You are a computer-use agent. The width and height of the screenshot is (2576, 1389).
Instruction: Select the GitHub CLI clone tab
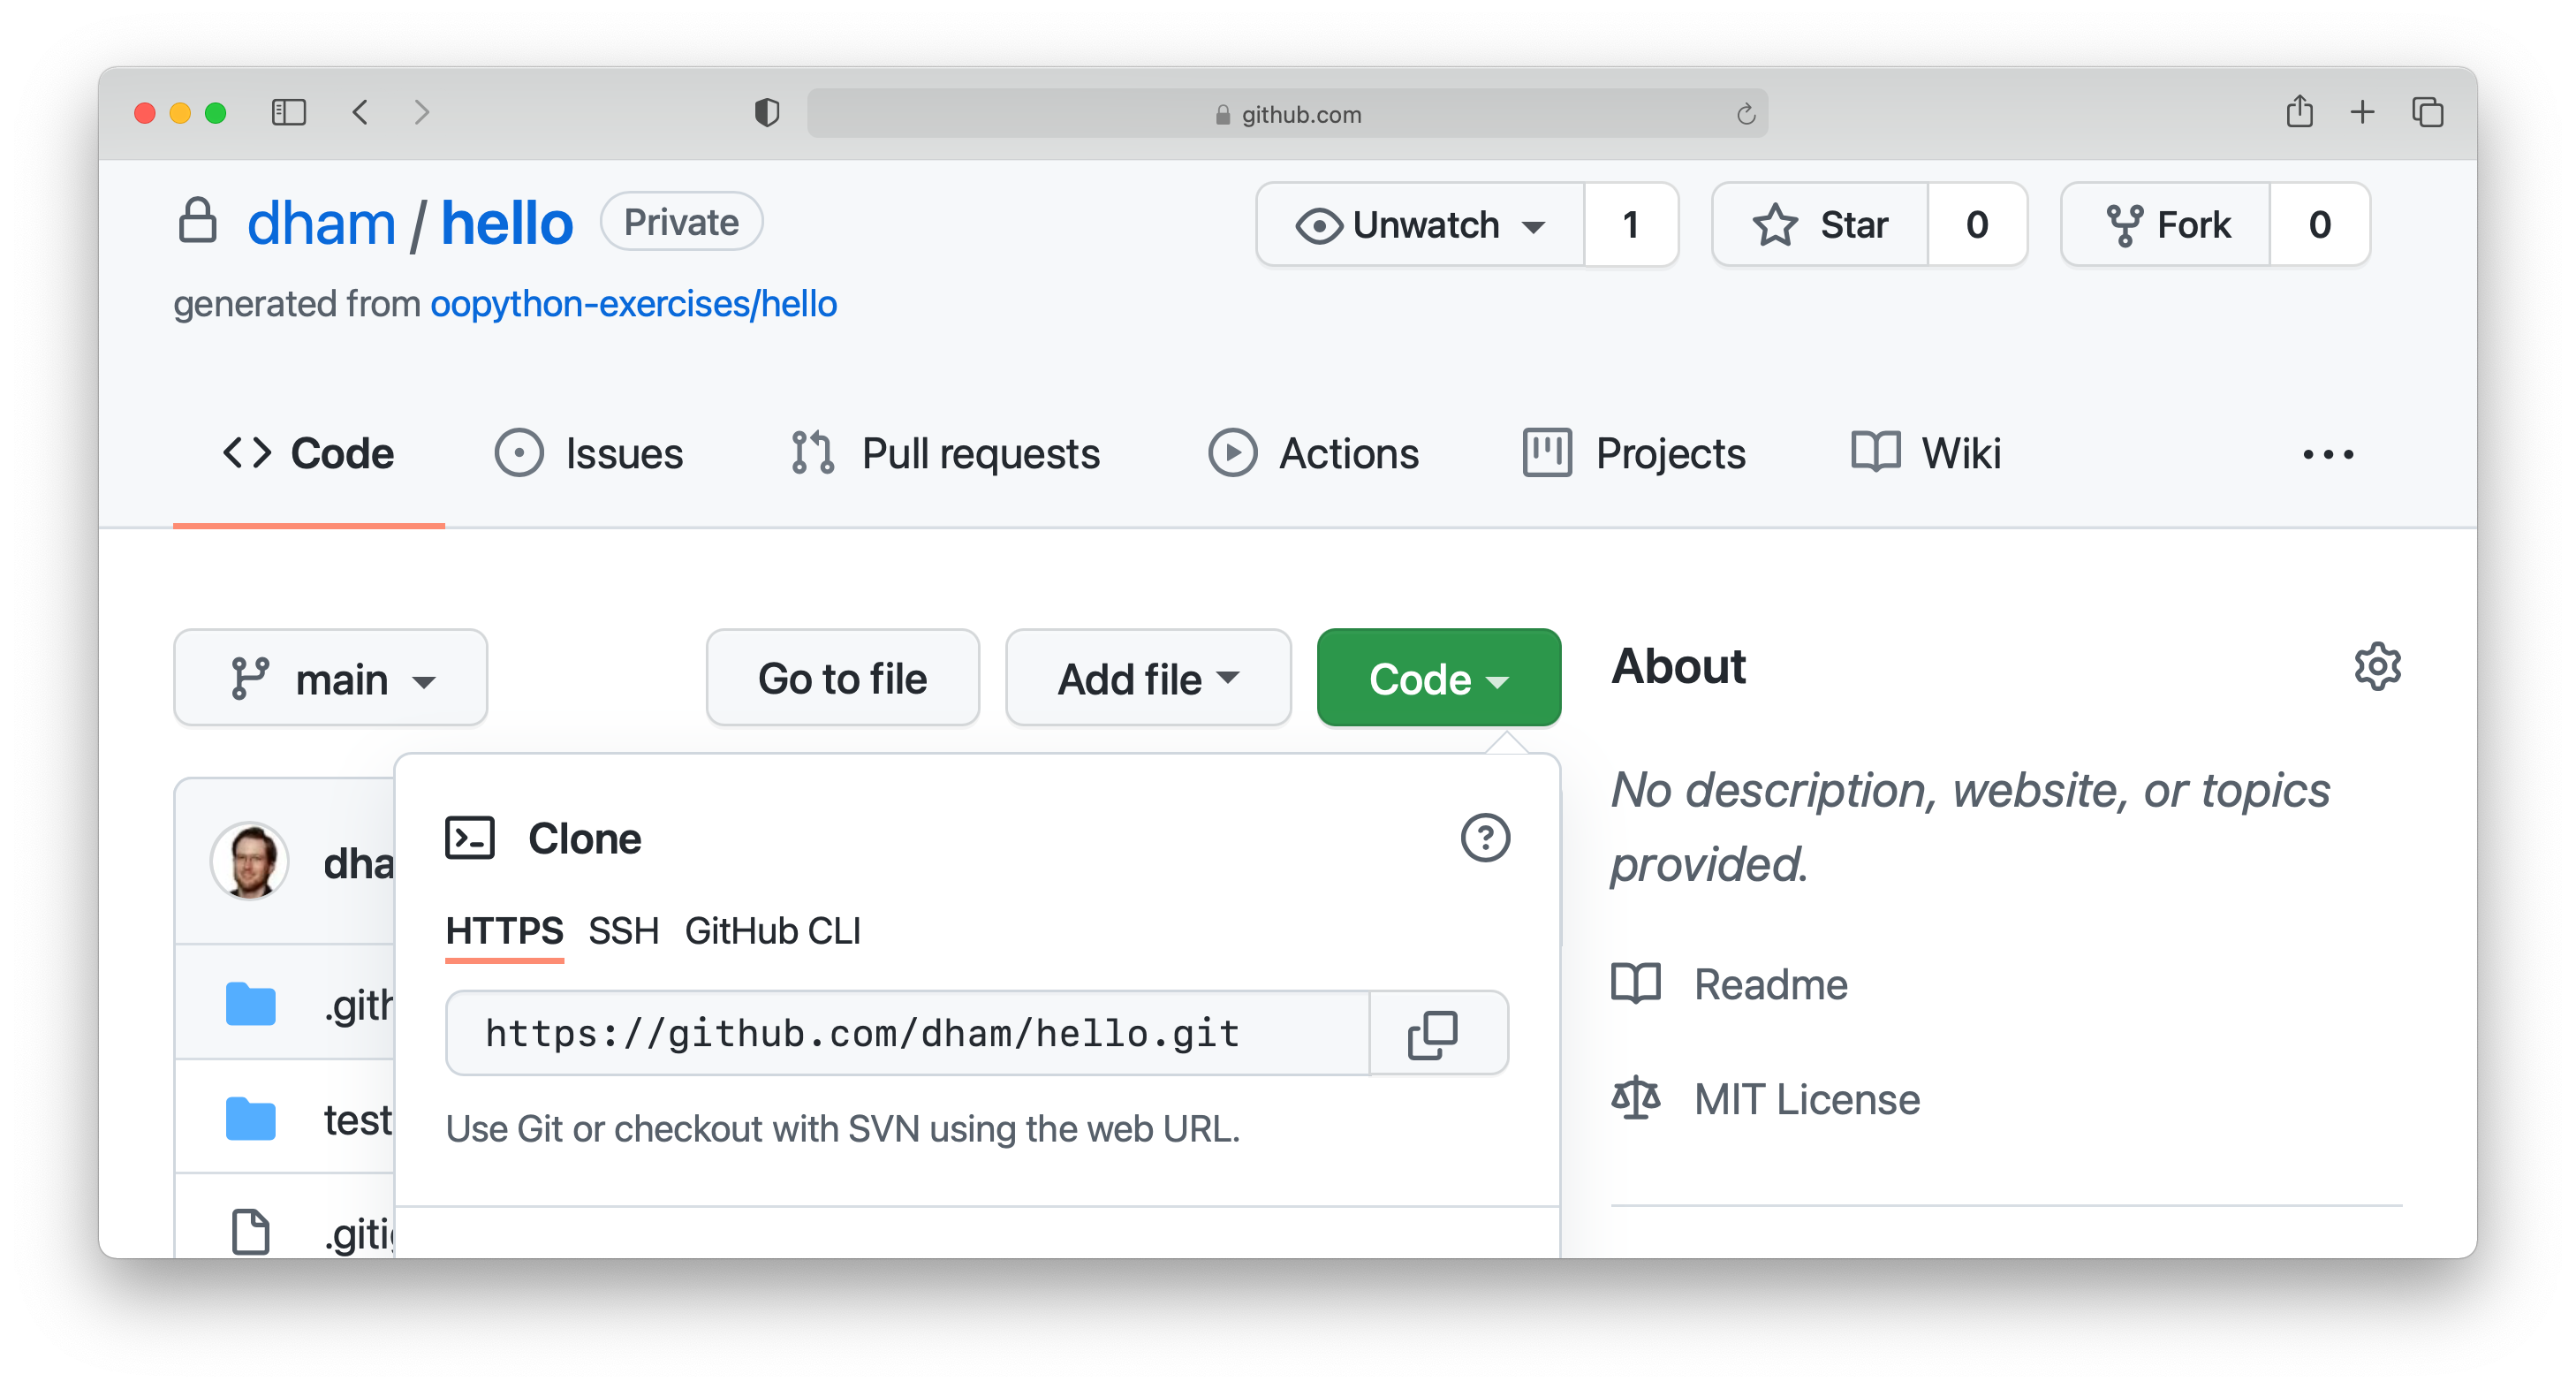pyautogui.click(x=772, y=931)
